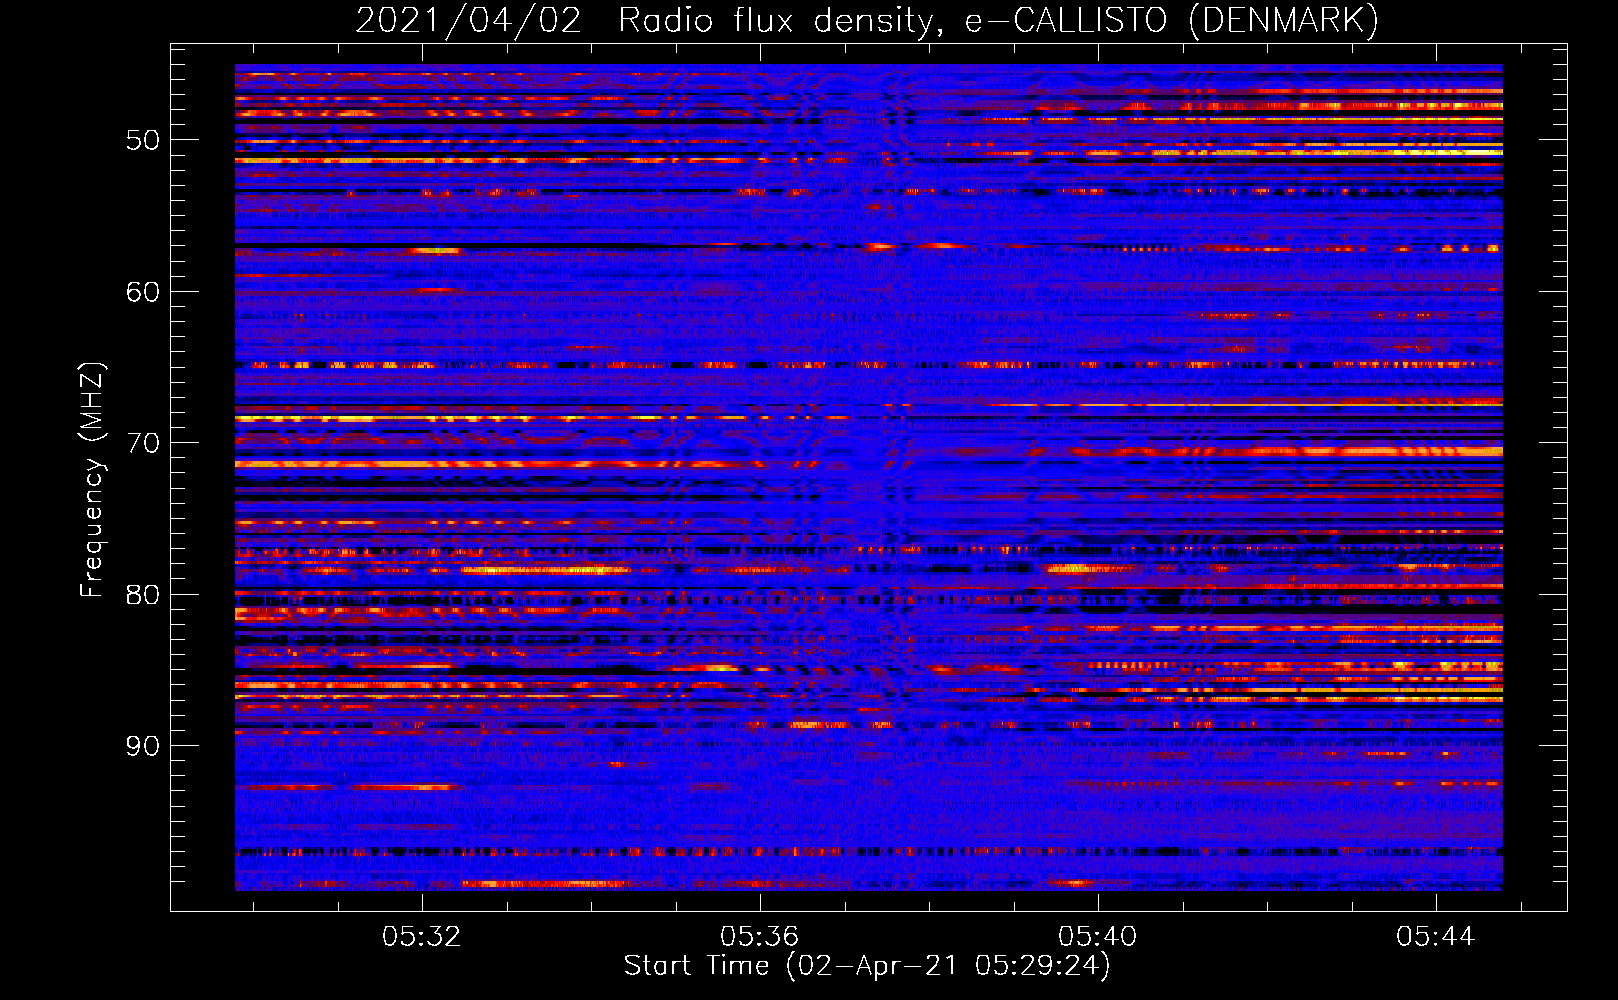The image size is (1618, 1000).
Task: Click the 60 frequency tick label
Action: pyautogui.click(x=143, y=292)
